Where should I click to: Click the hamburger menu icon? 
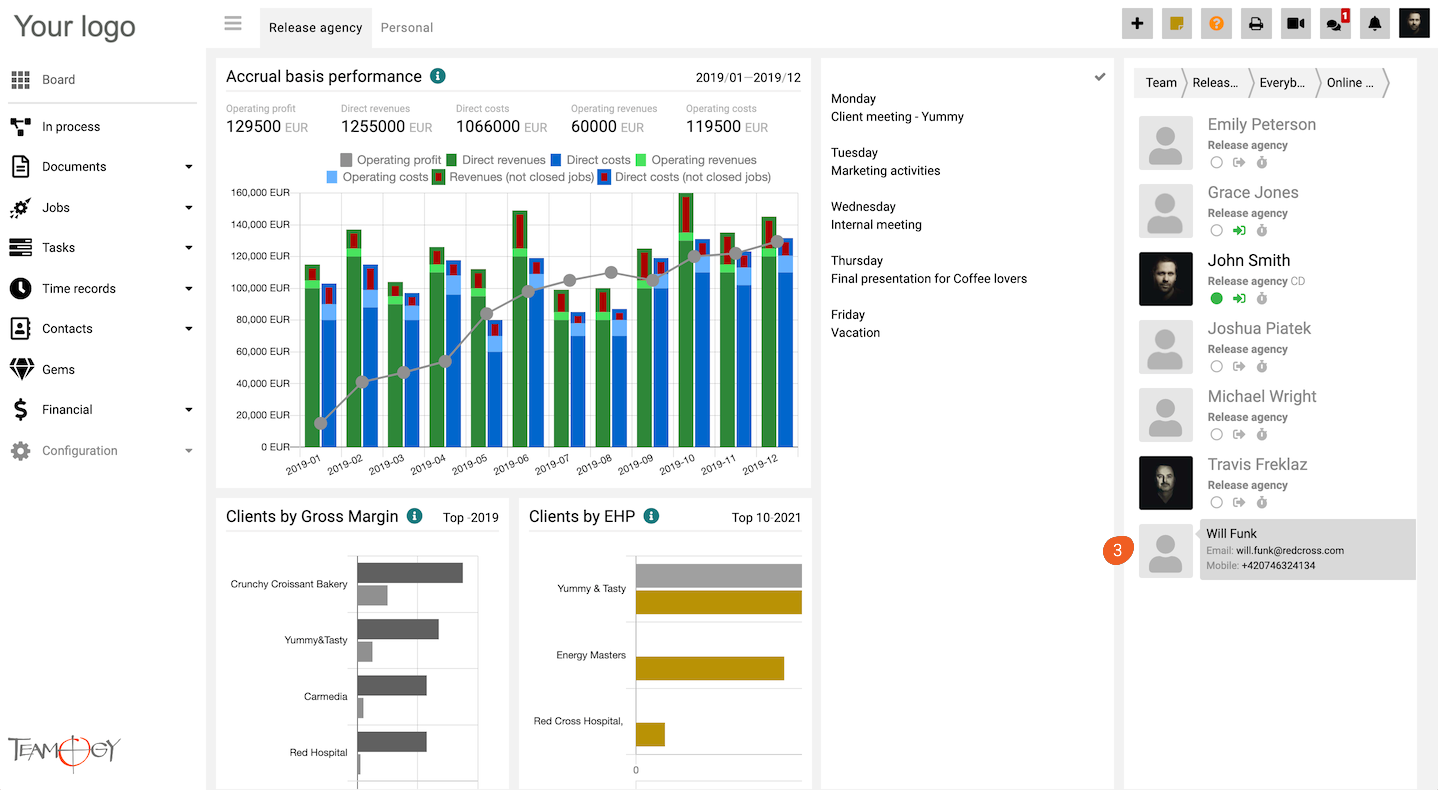pyautogui.click(x=233, y=24)
